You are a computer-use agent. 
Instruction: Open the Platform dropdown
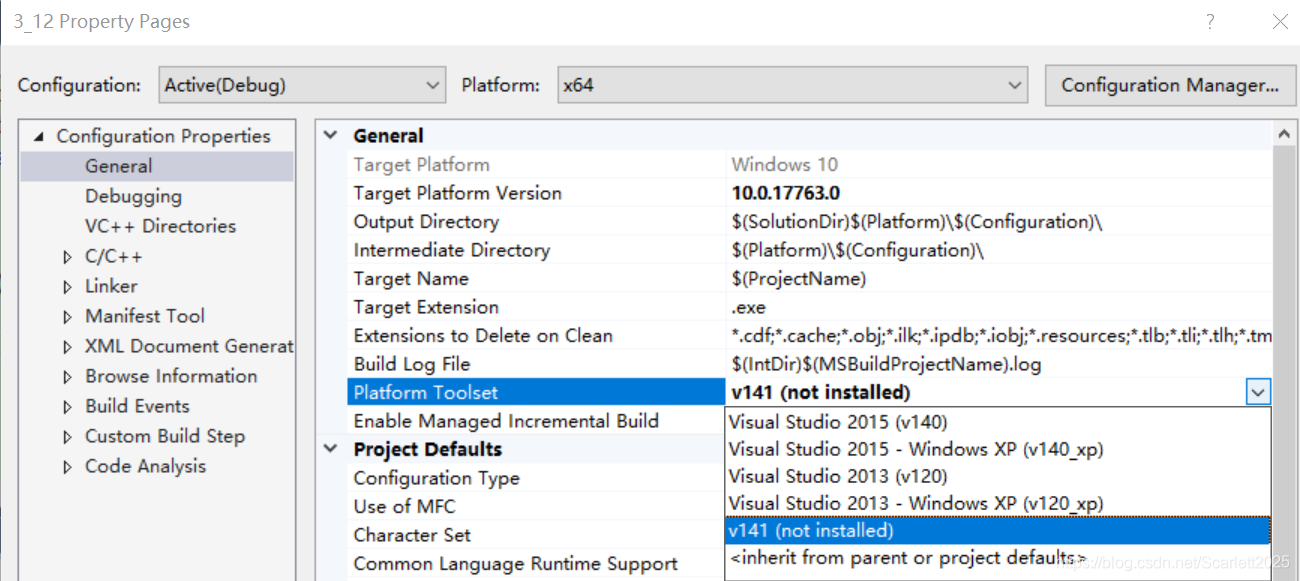coord(1013,84)
